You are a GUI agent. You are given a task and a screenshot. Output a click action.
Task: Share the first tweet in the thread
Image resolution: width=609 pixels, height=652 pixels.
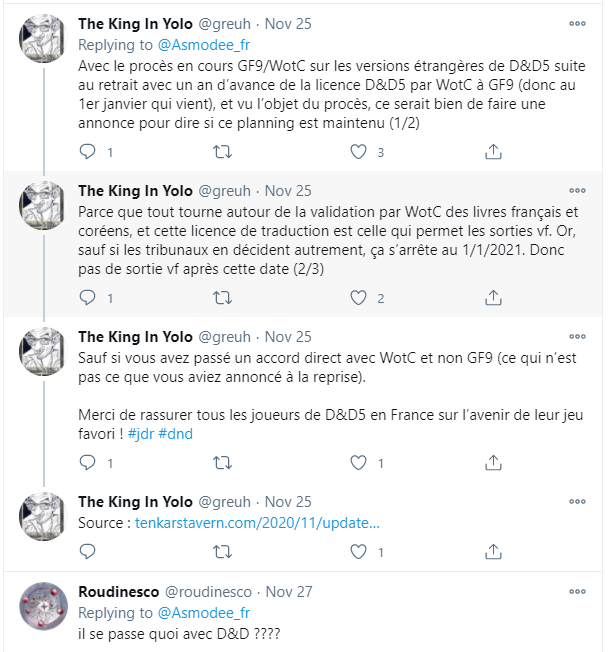492,152
